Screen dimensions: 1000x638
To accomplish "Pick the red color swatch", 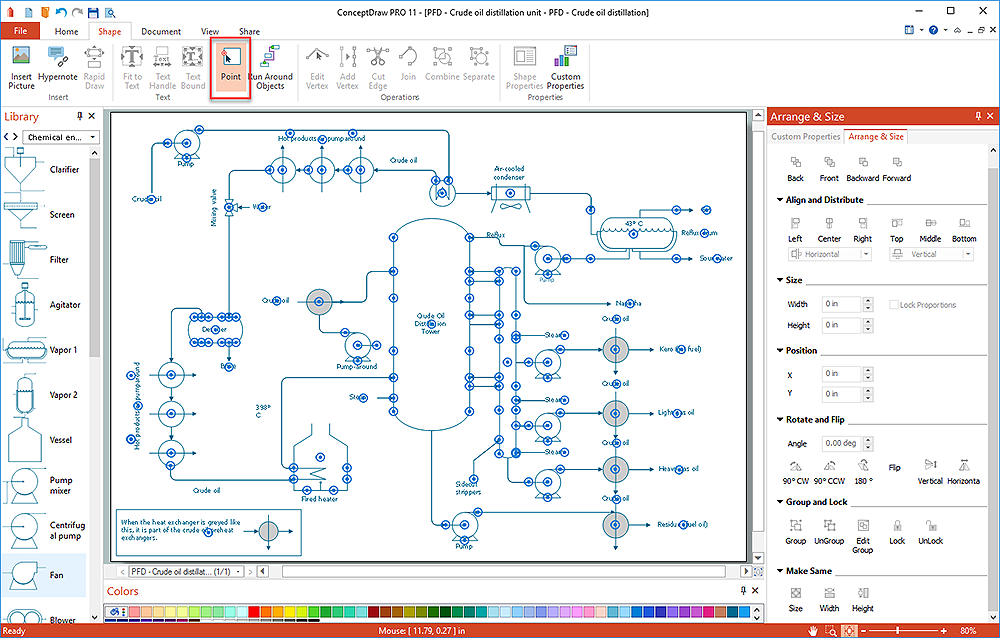I will [x=255, y=611].
